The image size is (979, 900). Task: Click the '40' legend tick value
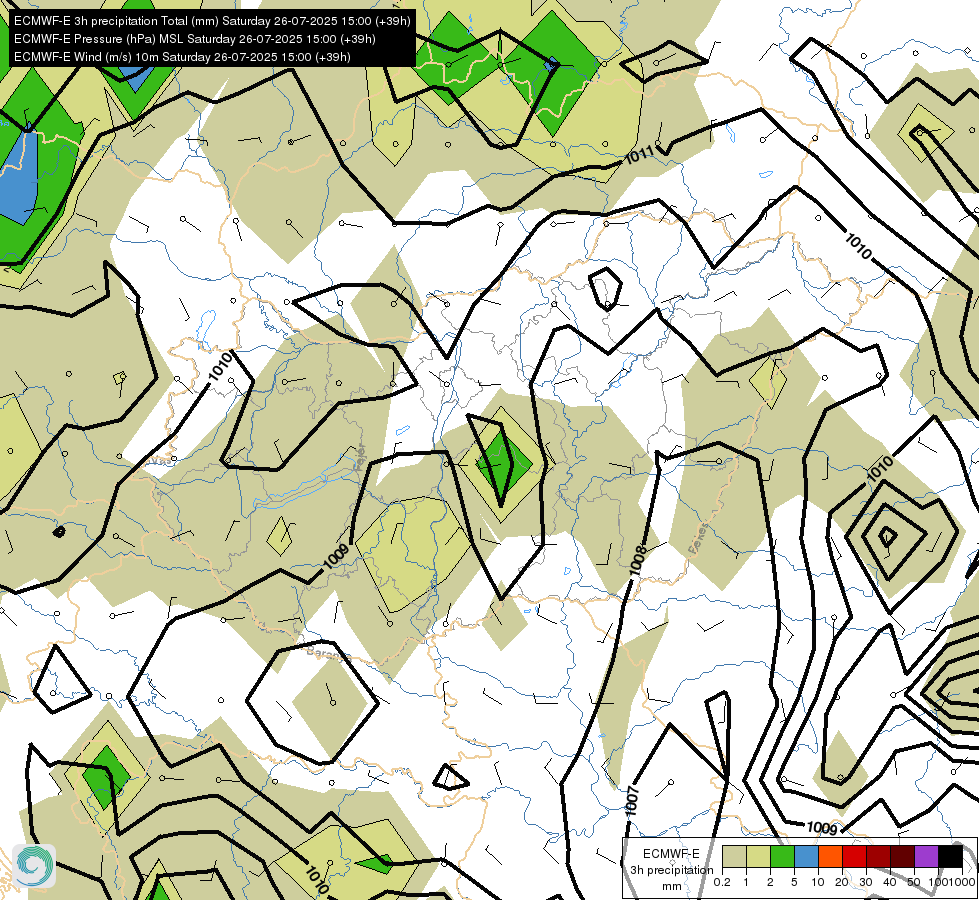(x=890, y=882)
